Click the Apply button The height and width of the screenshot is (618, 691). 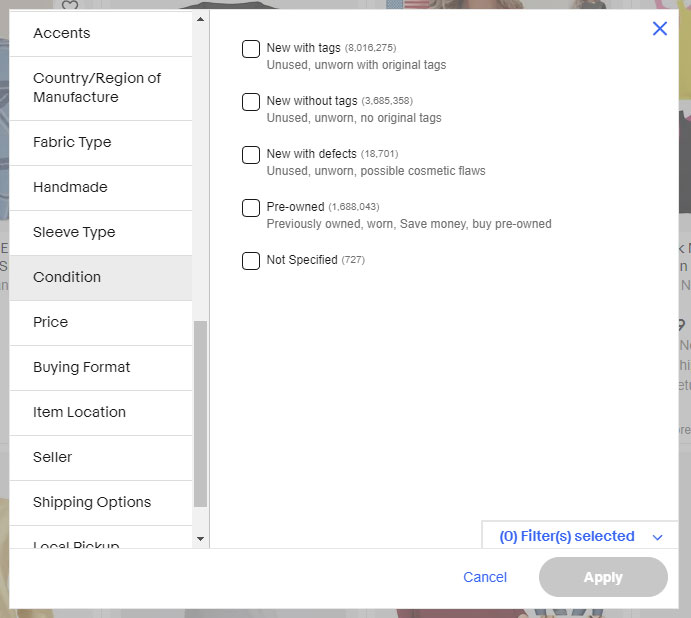coord(603,577)
